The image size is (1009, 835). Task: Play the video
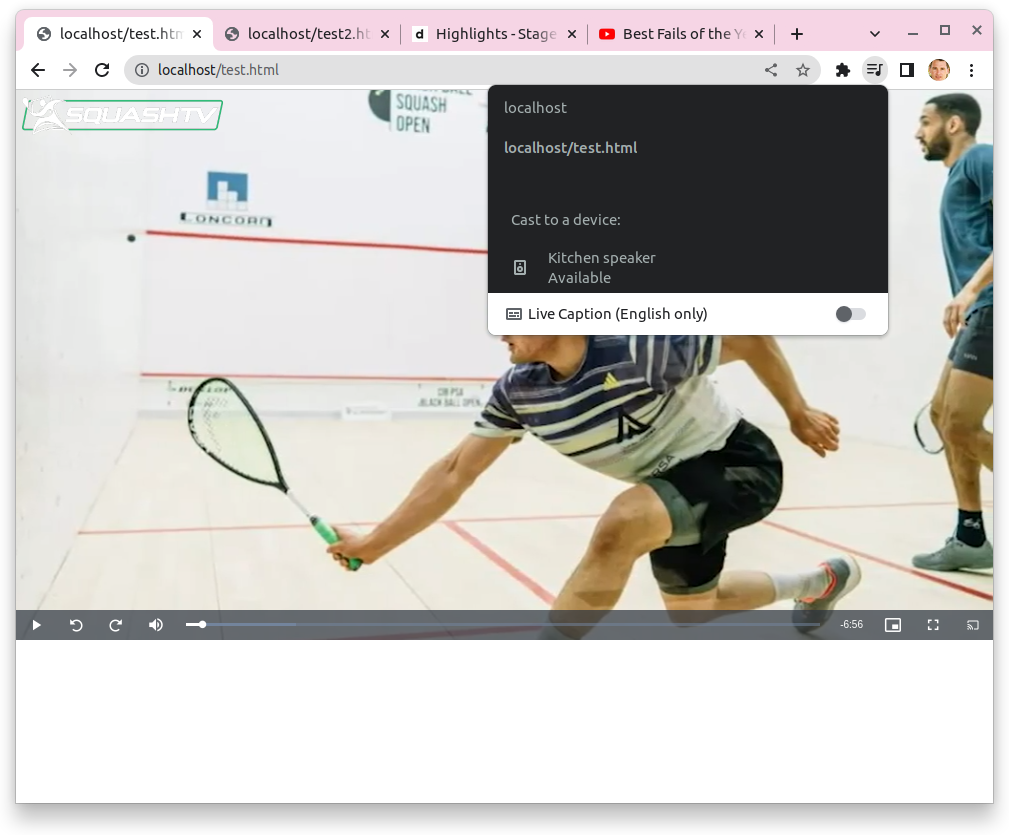click(36, 624)
